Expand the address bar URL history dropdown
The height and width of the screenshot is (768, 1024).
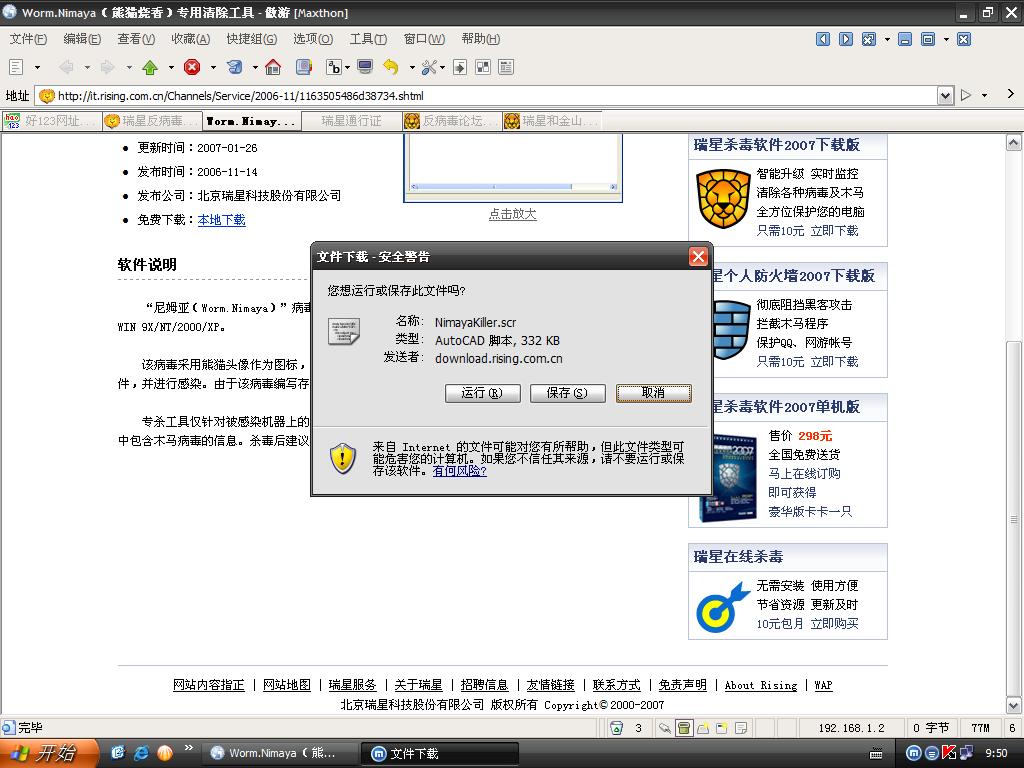click(945, 96)
